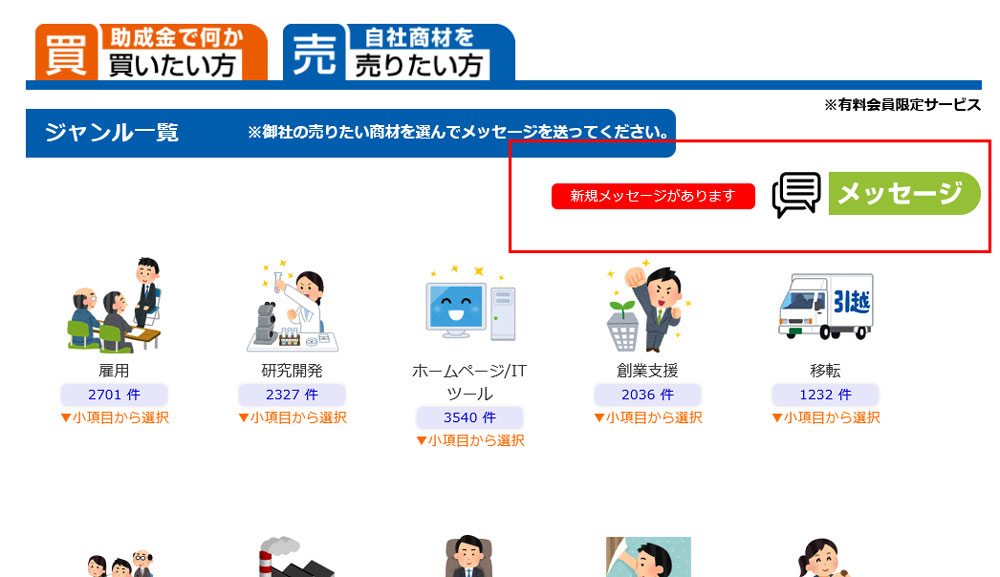Expand 小項目から選択 under 雇用
The height and width of the screenshot is (577, 1000).
[x=114, y=417]
